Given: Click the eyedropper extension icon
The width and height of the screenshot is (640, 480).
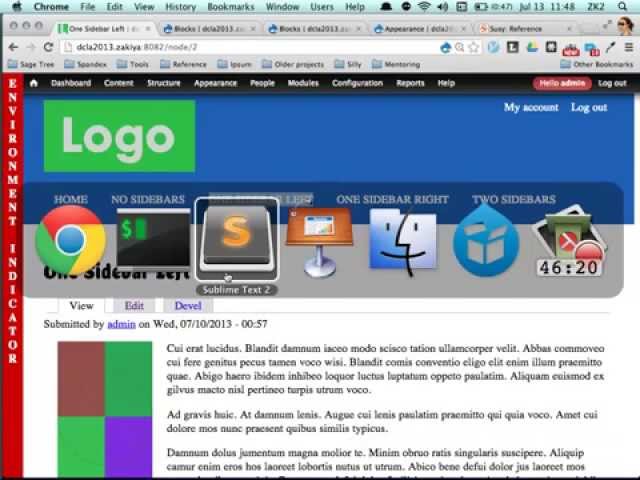Looking at the screenshot, I should (x=611, y=47).
